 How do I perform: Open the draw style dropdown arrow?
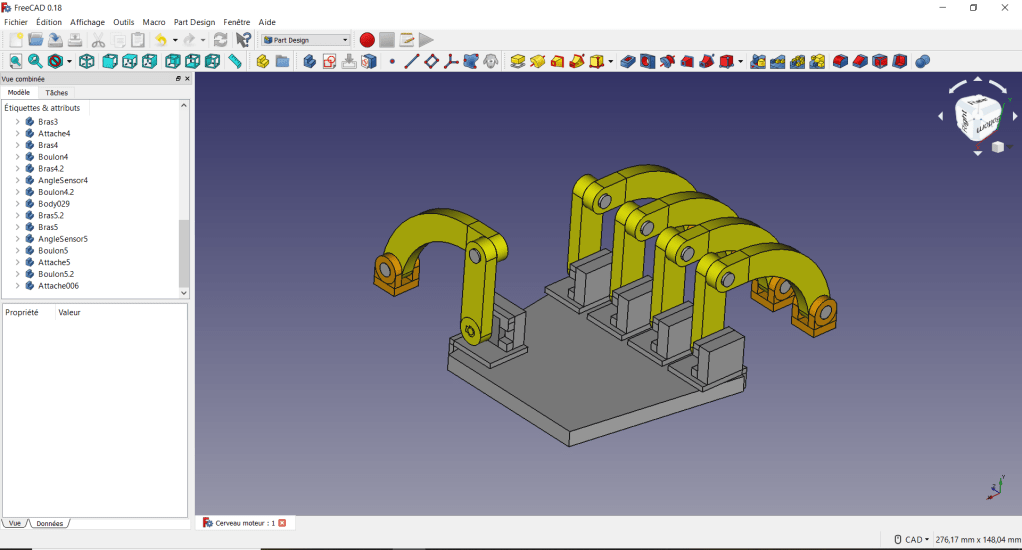(69, 62)
